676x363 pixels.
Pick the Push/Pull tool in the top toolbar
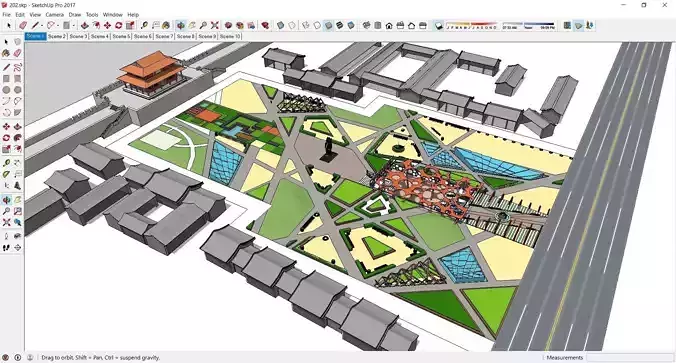pyautogui.click(x=84, y=25)
